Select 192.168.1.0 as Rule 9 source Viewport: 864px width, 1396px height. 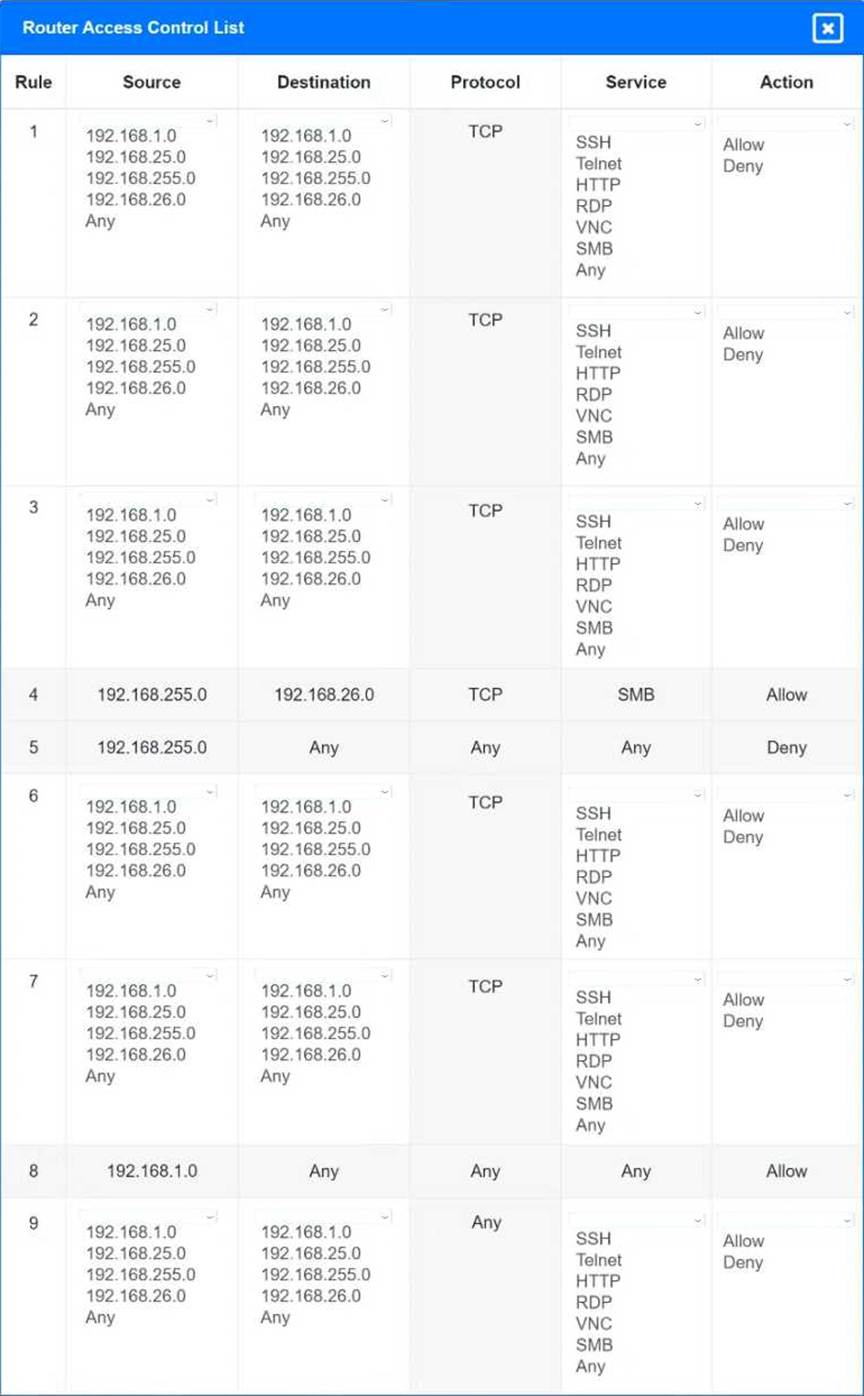pos(131,1232)
